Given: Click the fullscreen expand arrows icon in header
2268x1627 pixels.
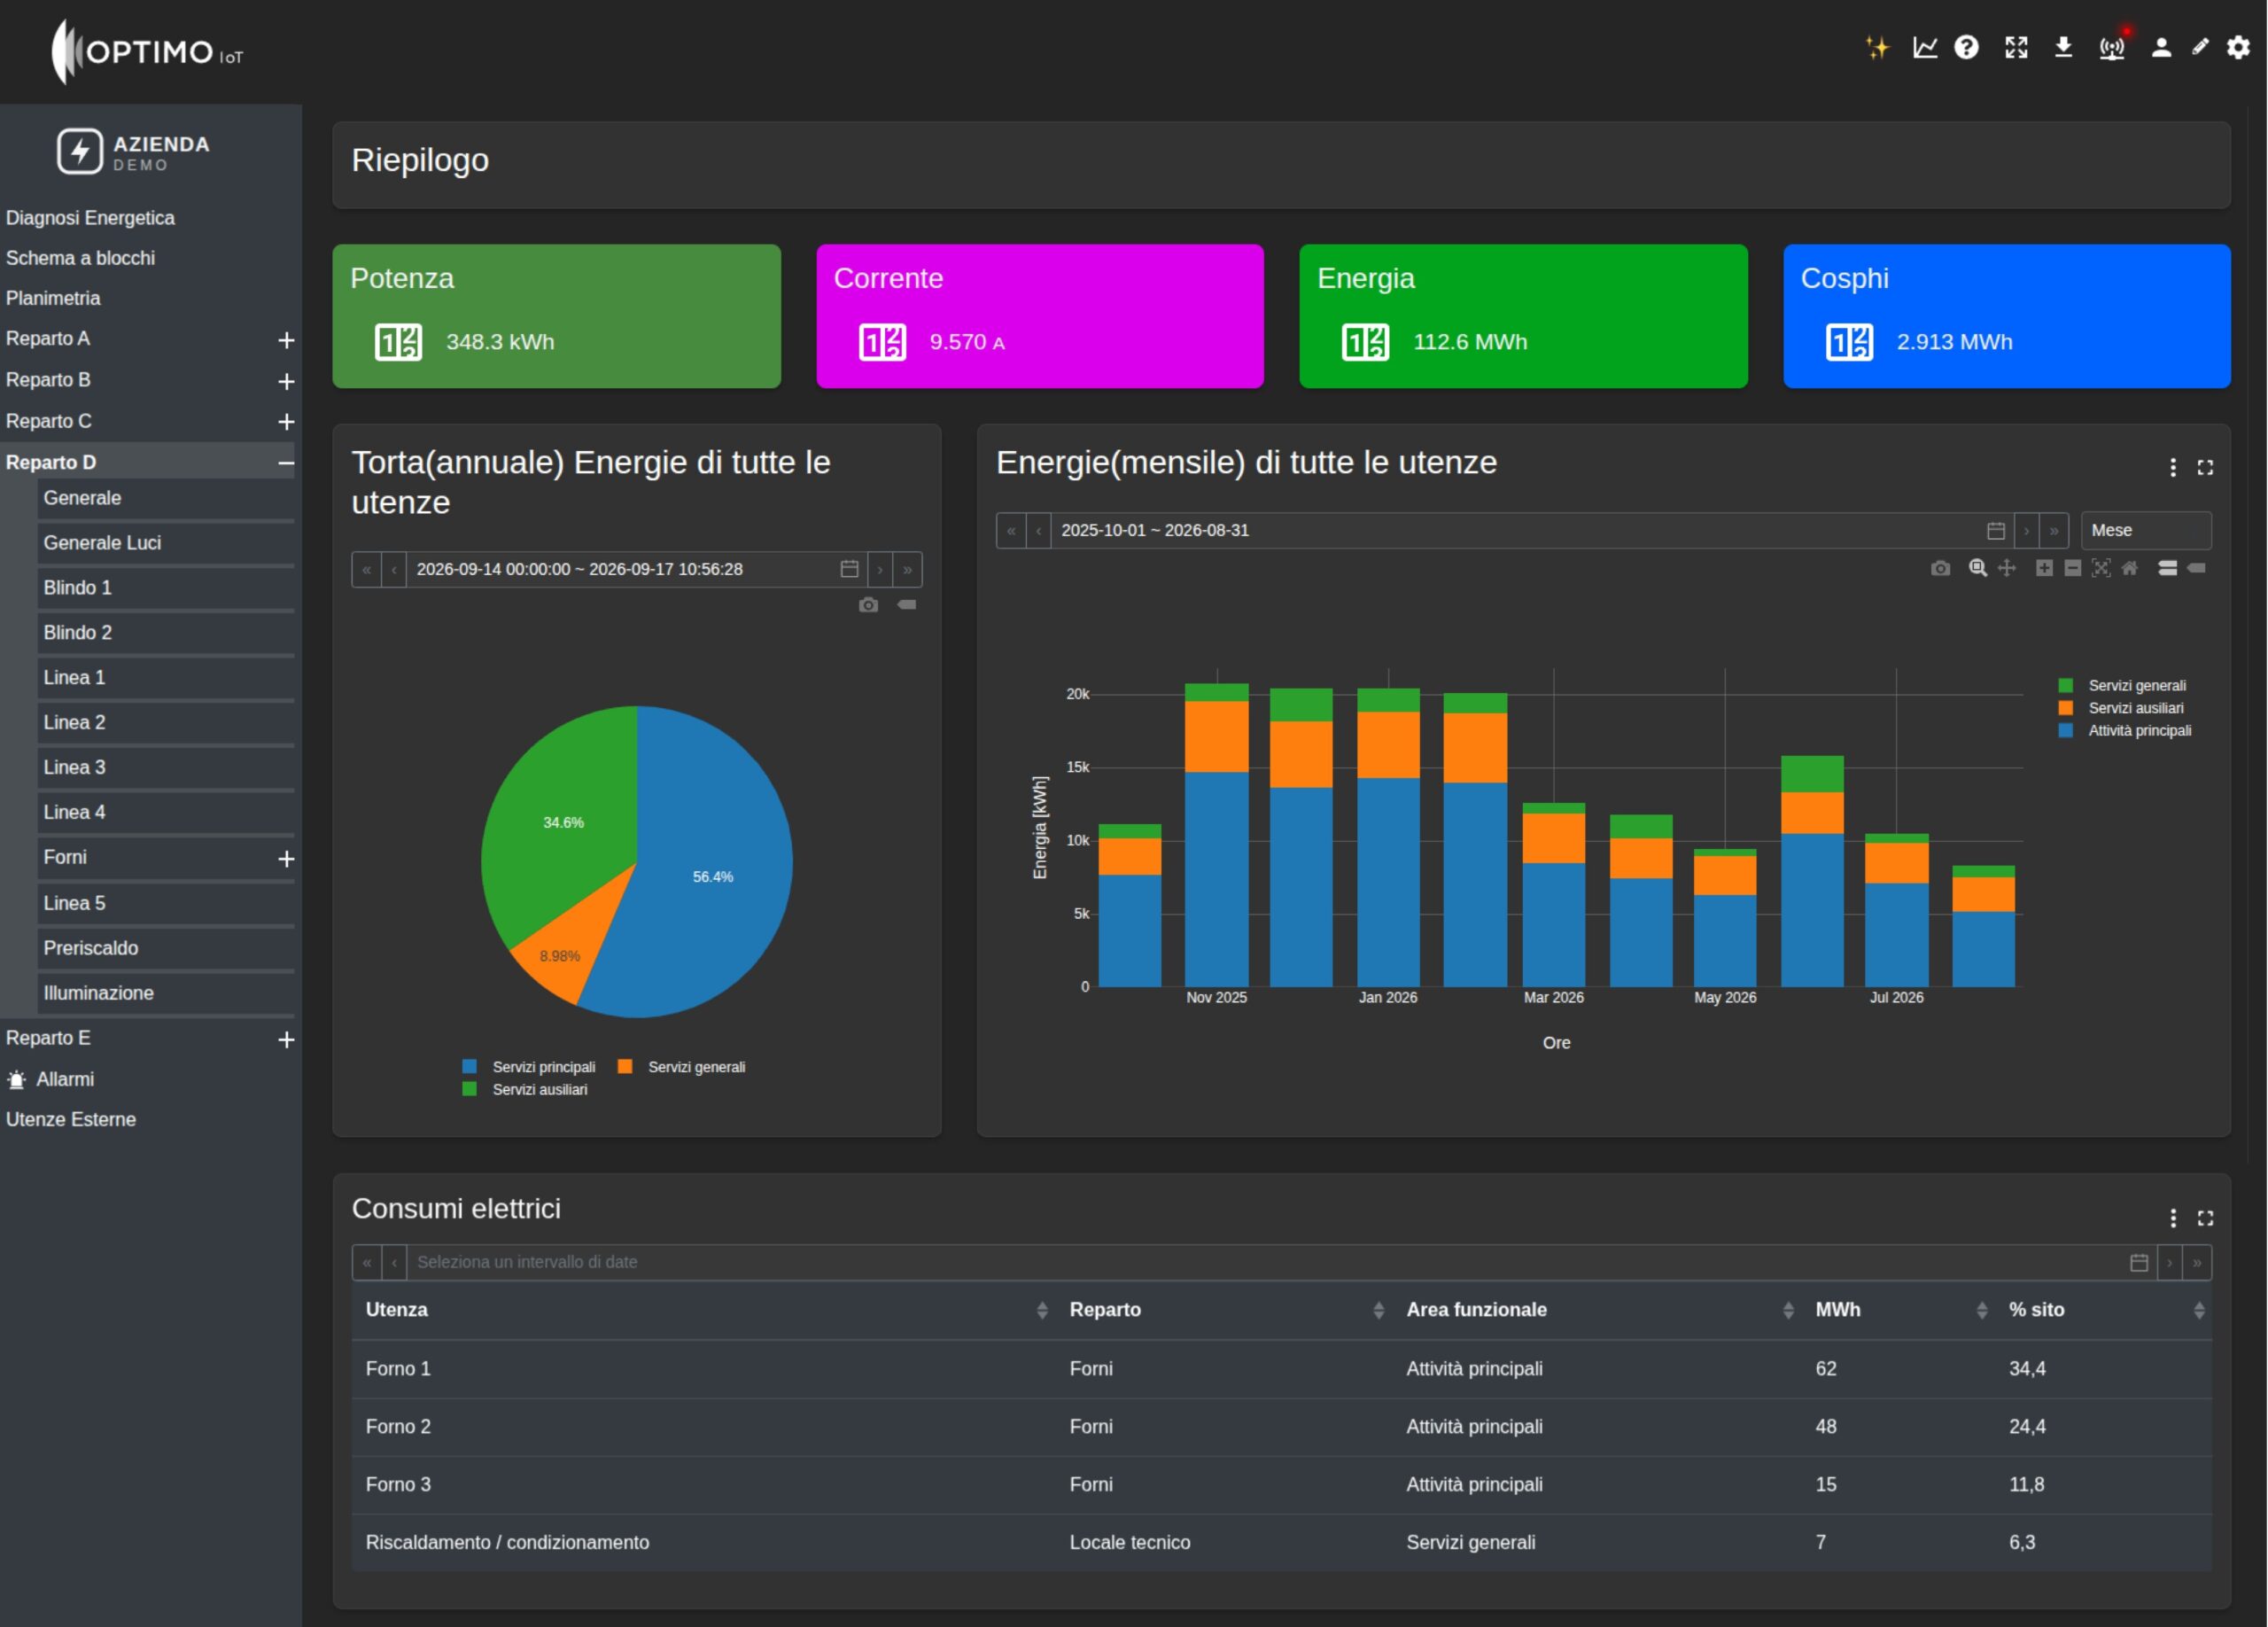Looking at the screenshot, I should coord(2016,47).
